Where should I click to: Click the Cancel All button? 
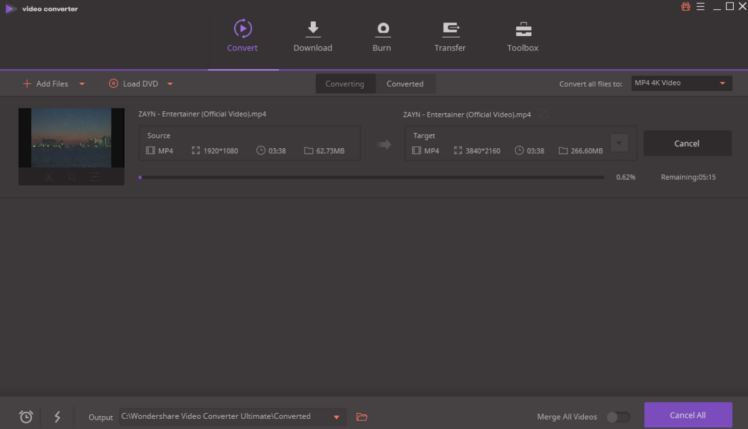[687, 415]
